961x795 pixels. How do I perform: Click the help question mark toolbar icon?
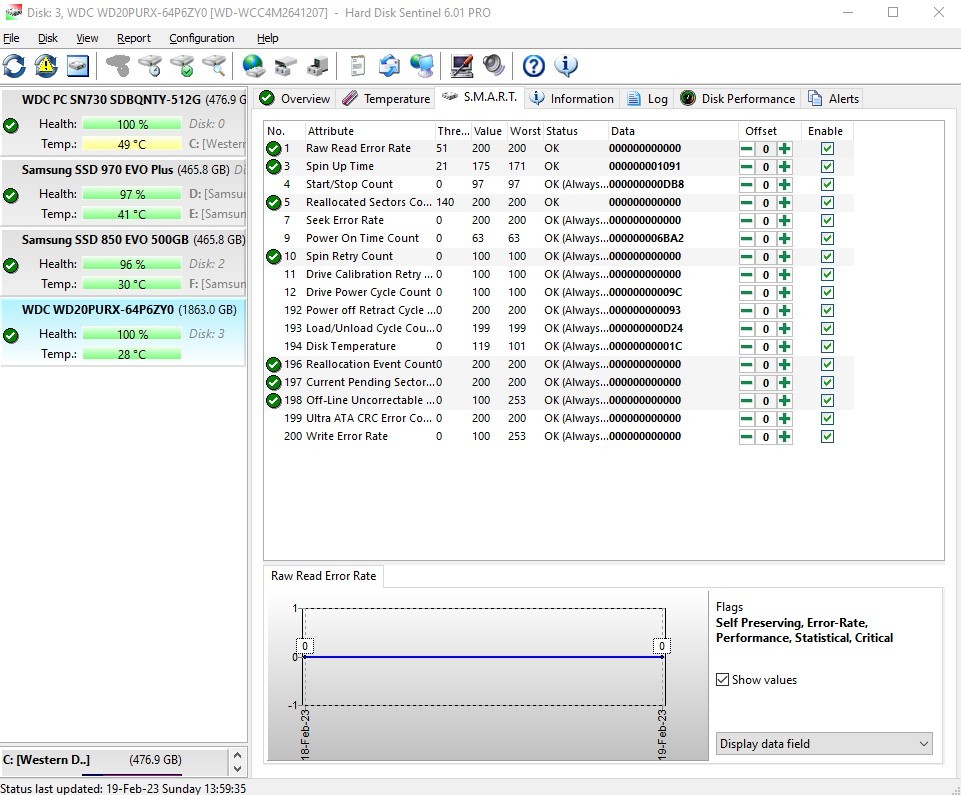[534, 66]
